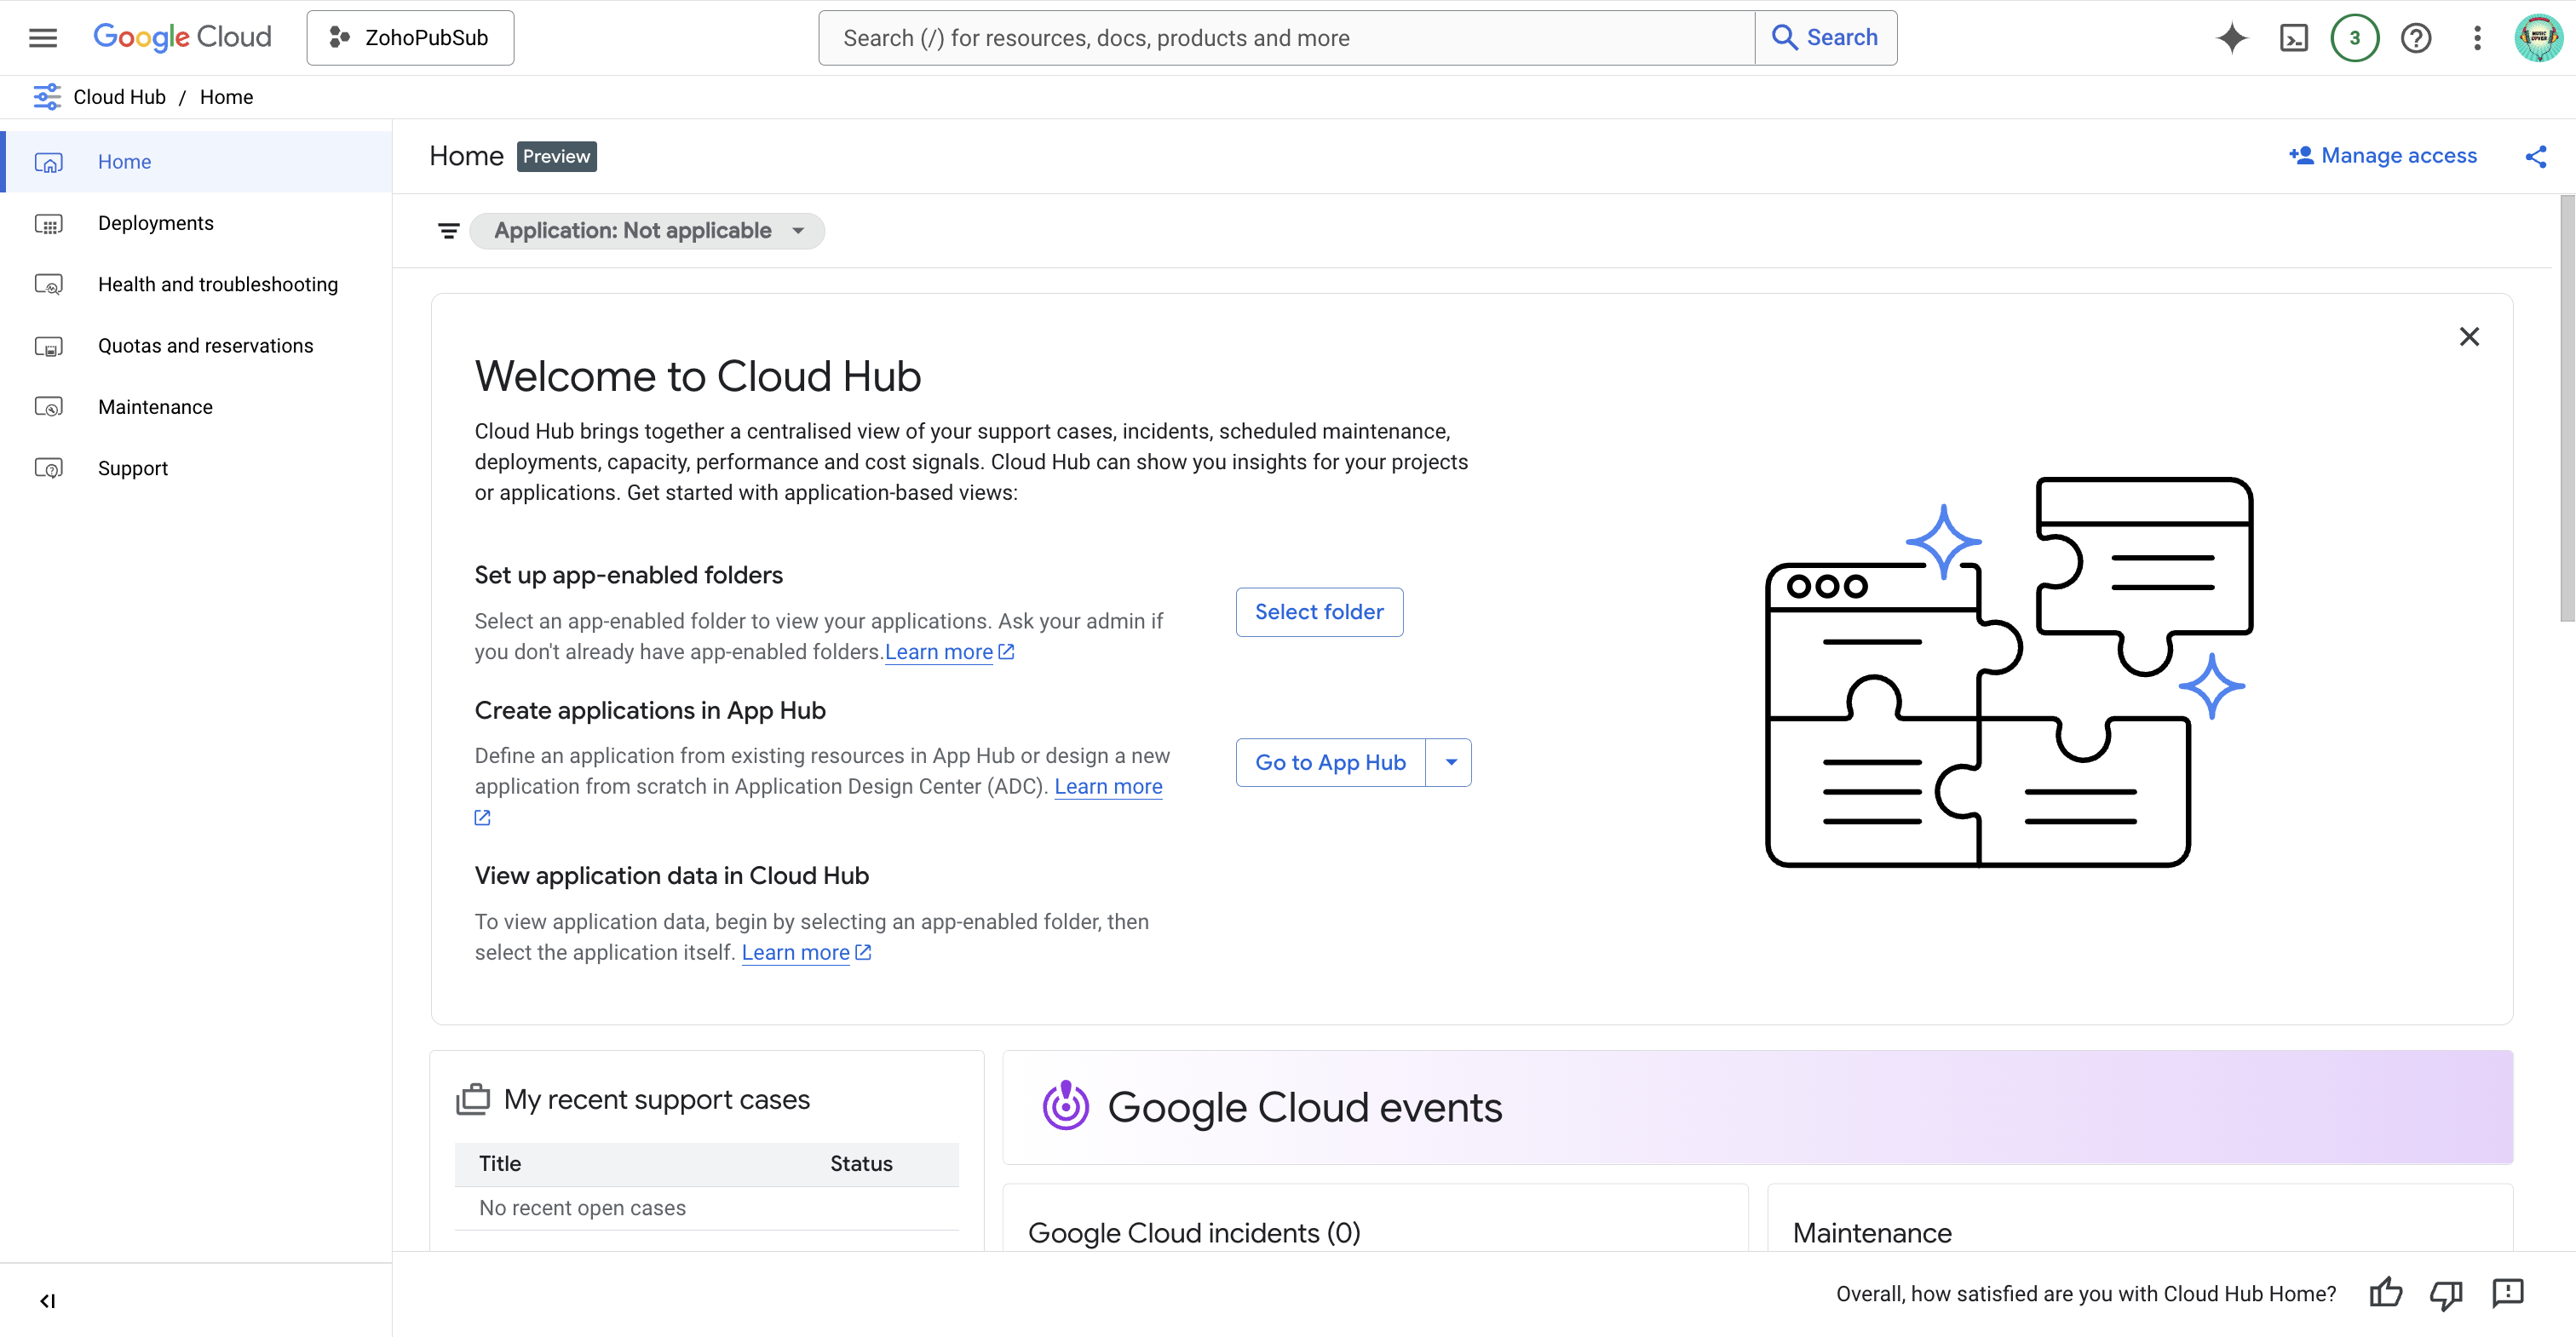Click thumbs up for Cloud Hub satisfaction

(2386, 1293)
